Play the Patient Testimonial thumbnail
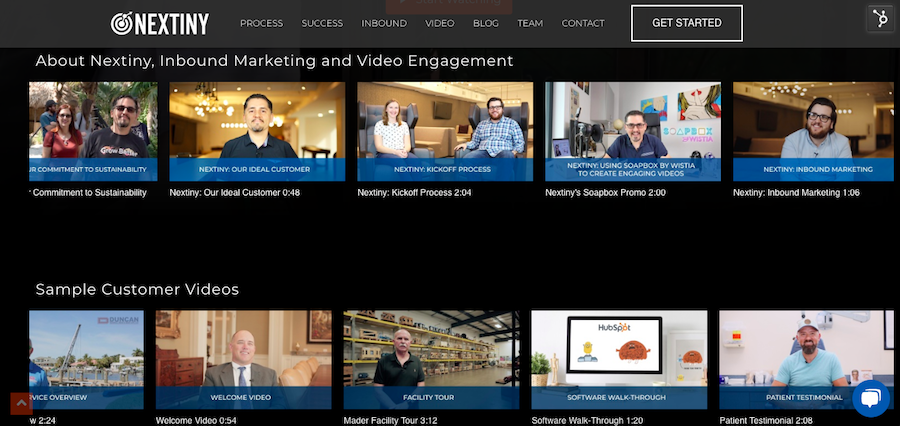900x426 pixels. pos(806,360)
